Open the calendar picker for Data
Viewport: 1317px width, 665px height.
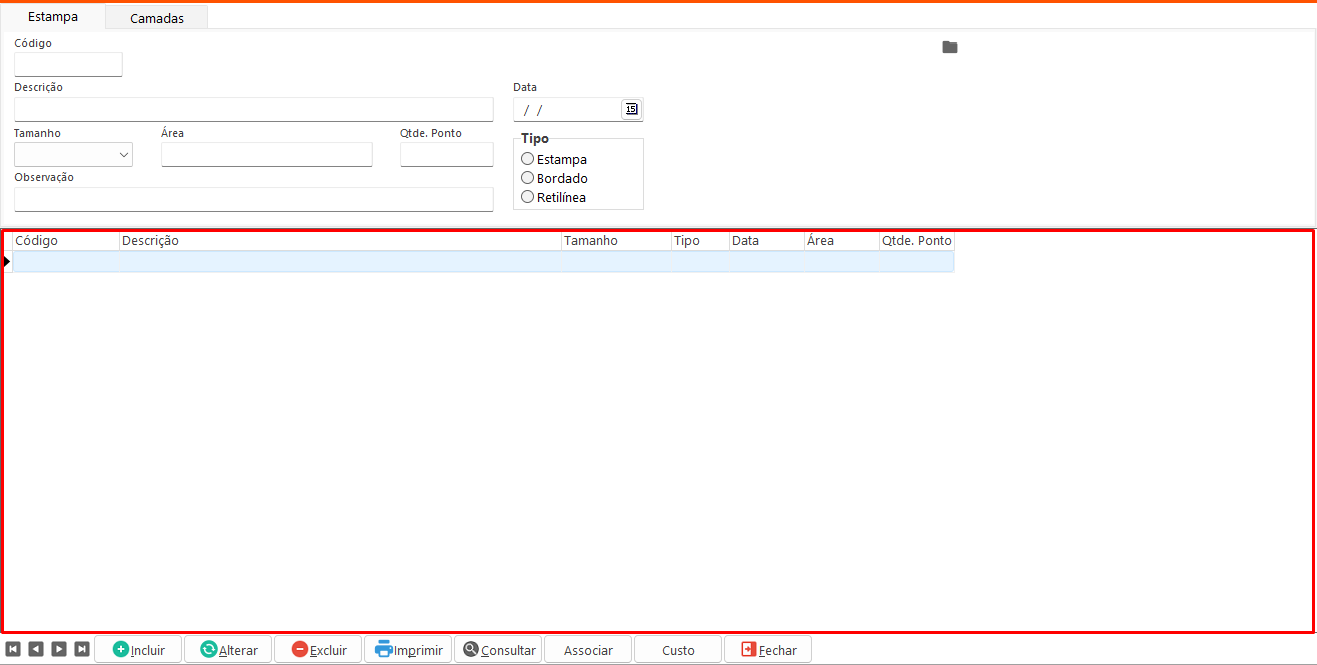click(x=631, y=109)
